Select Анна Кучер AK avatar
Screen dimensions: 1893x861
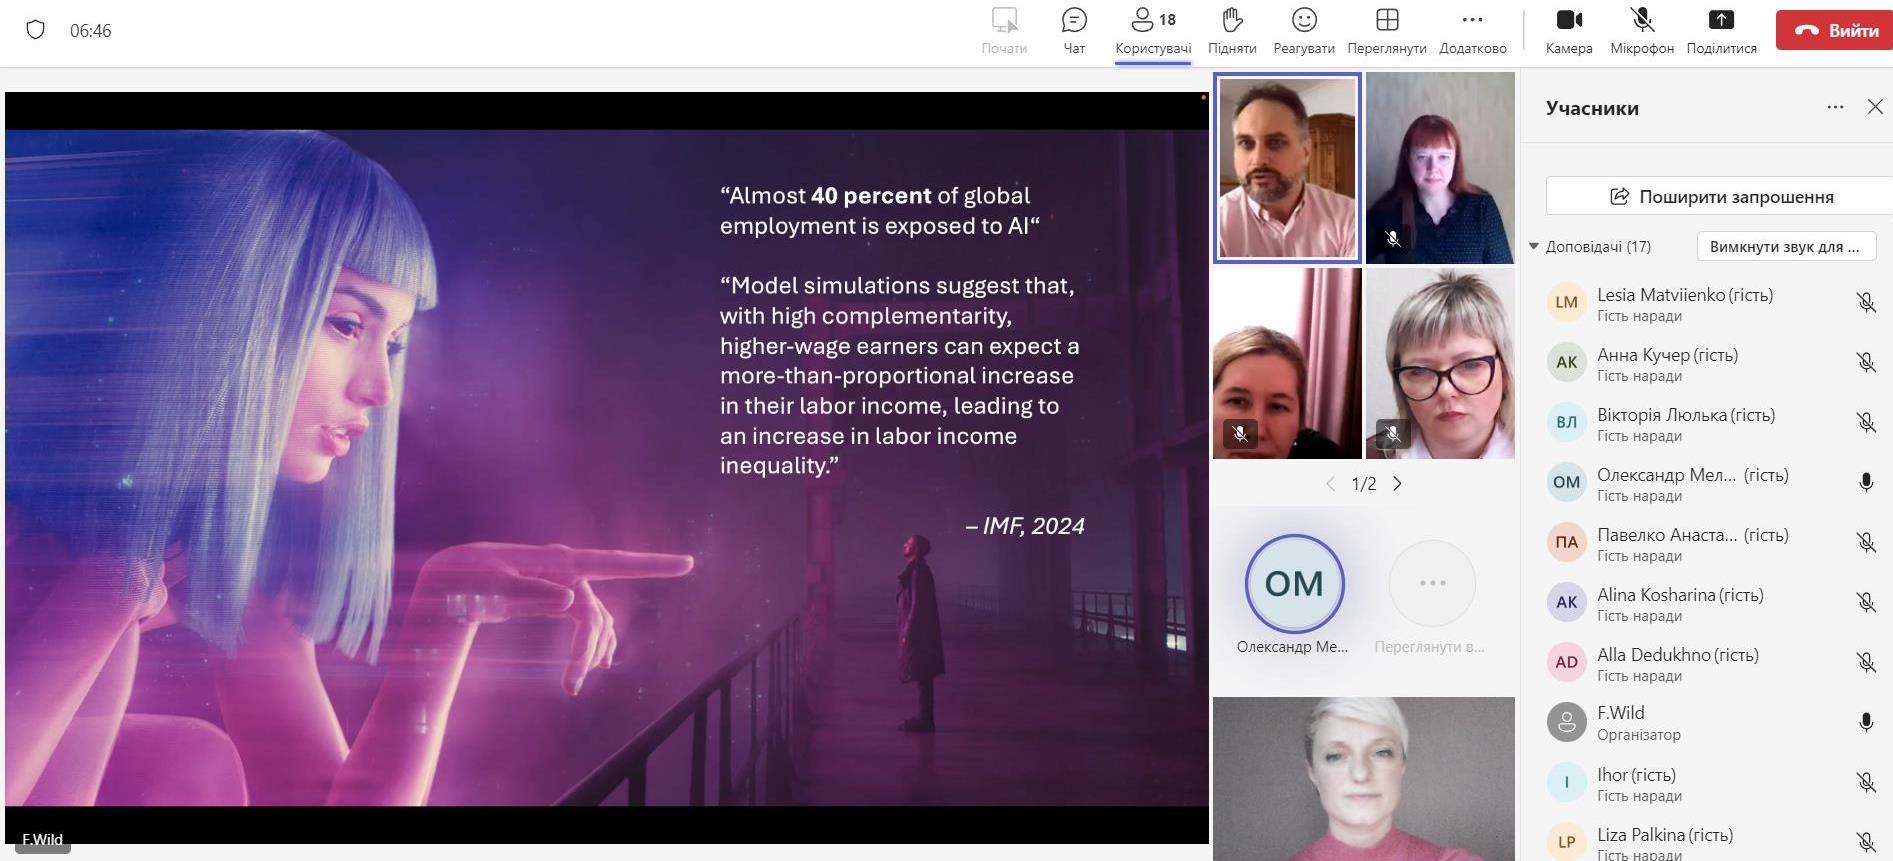tap(1567, 362)
